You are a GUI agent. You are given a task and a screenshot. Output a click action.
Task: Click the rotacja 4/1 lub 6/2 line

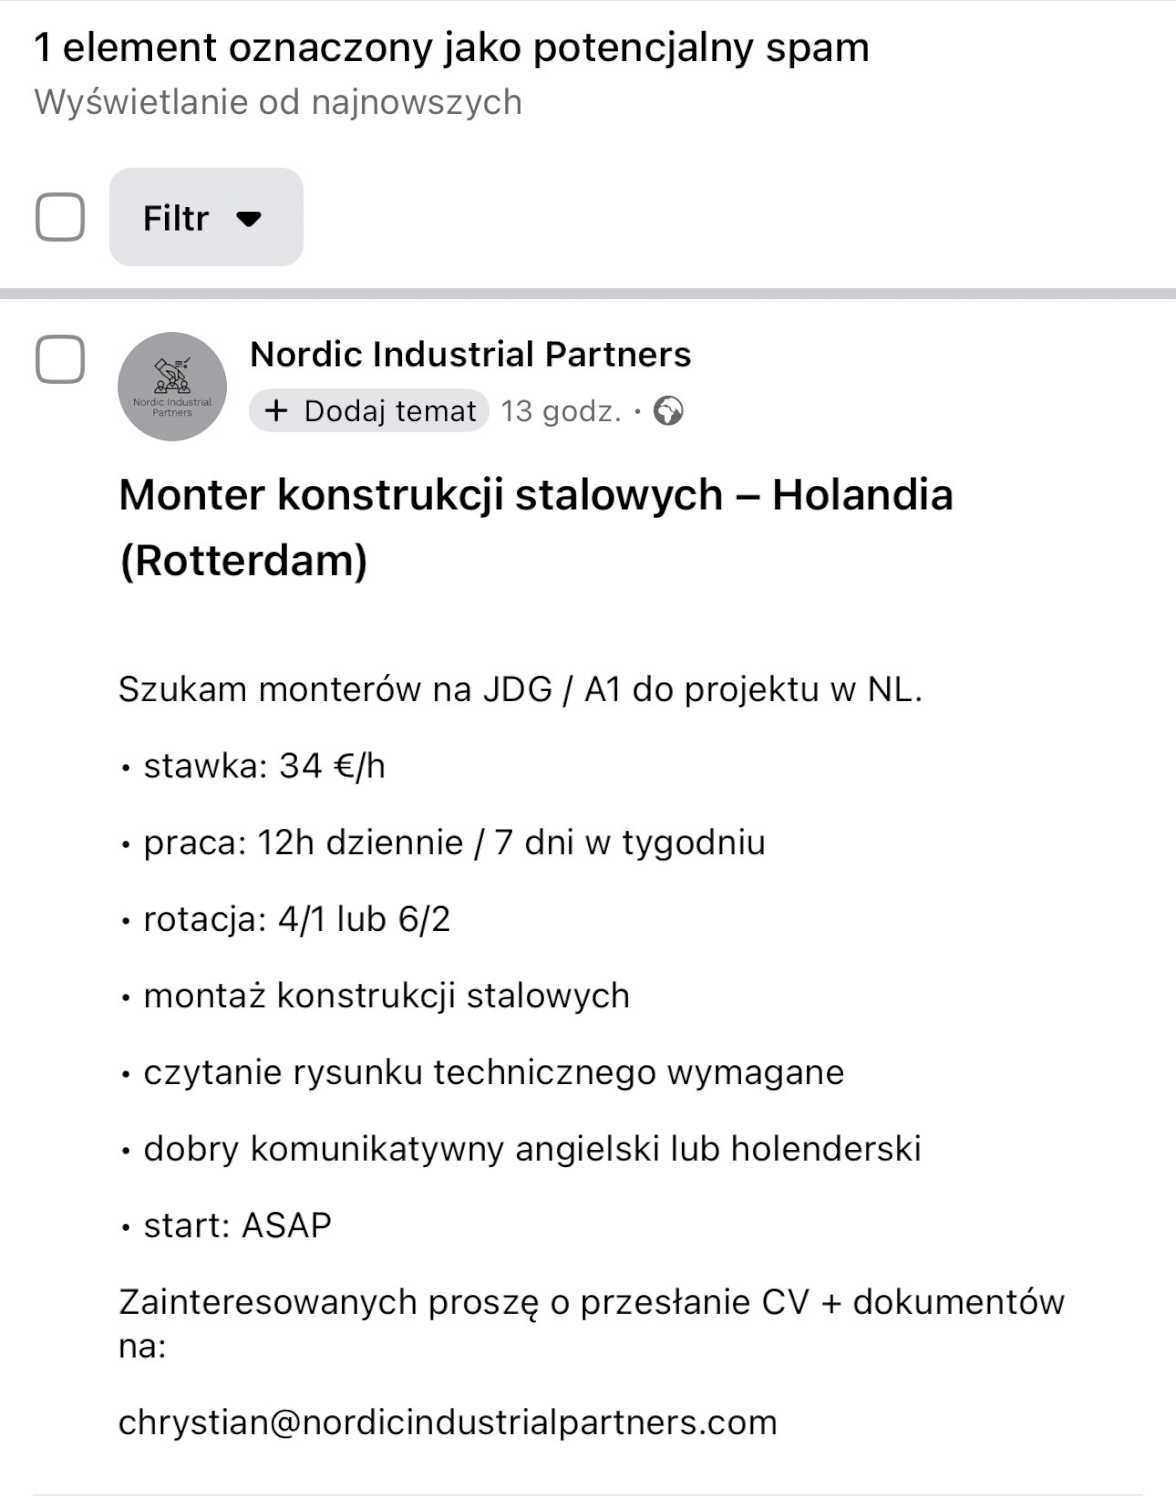click(296, 919)
